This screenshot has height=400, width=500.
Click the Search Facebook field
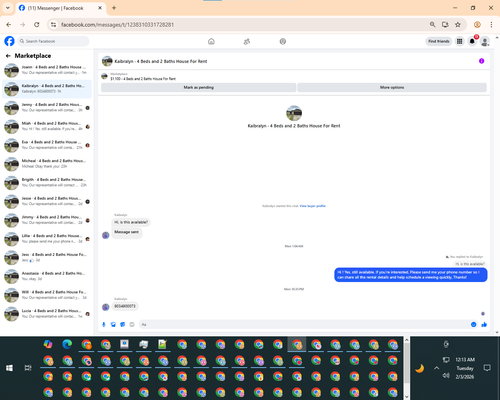(53, 41)
